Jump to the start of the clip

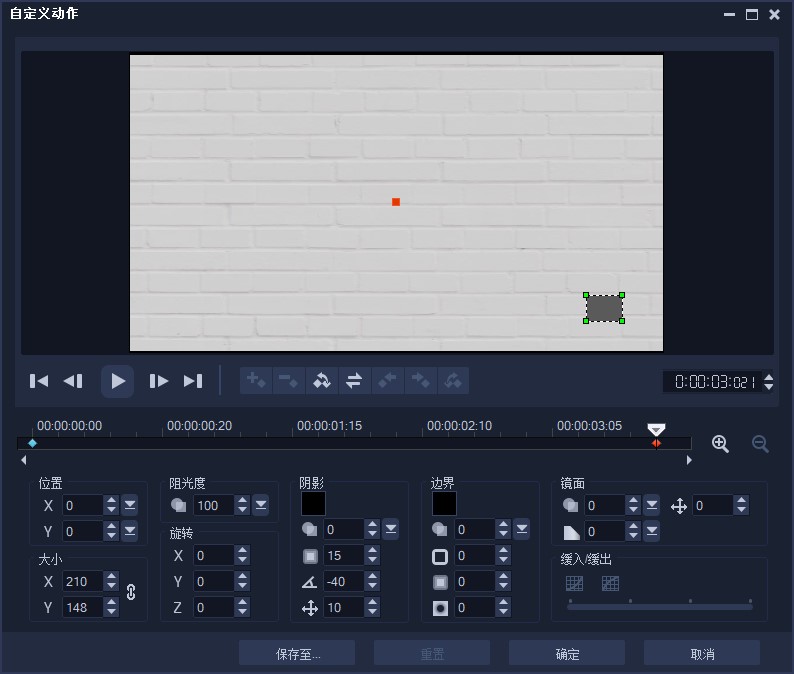pyautogui.click(x=39, y=381)
